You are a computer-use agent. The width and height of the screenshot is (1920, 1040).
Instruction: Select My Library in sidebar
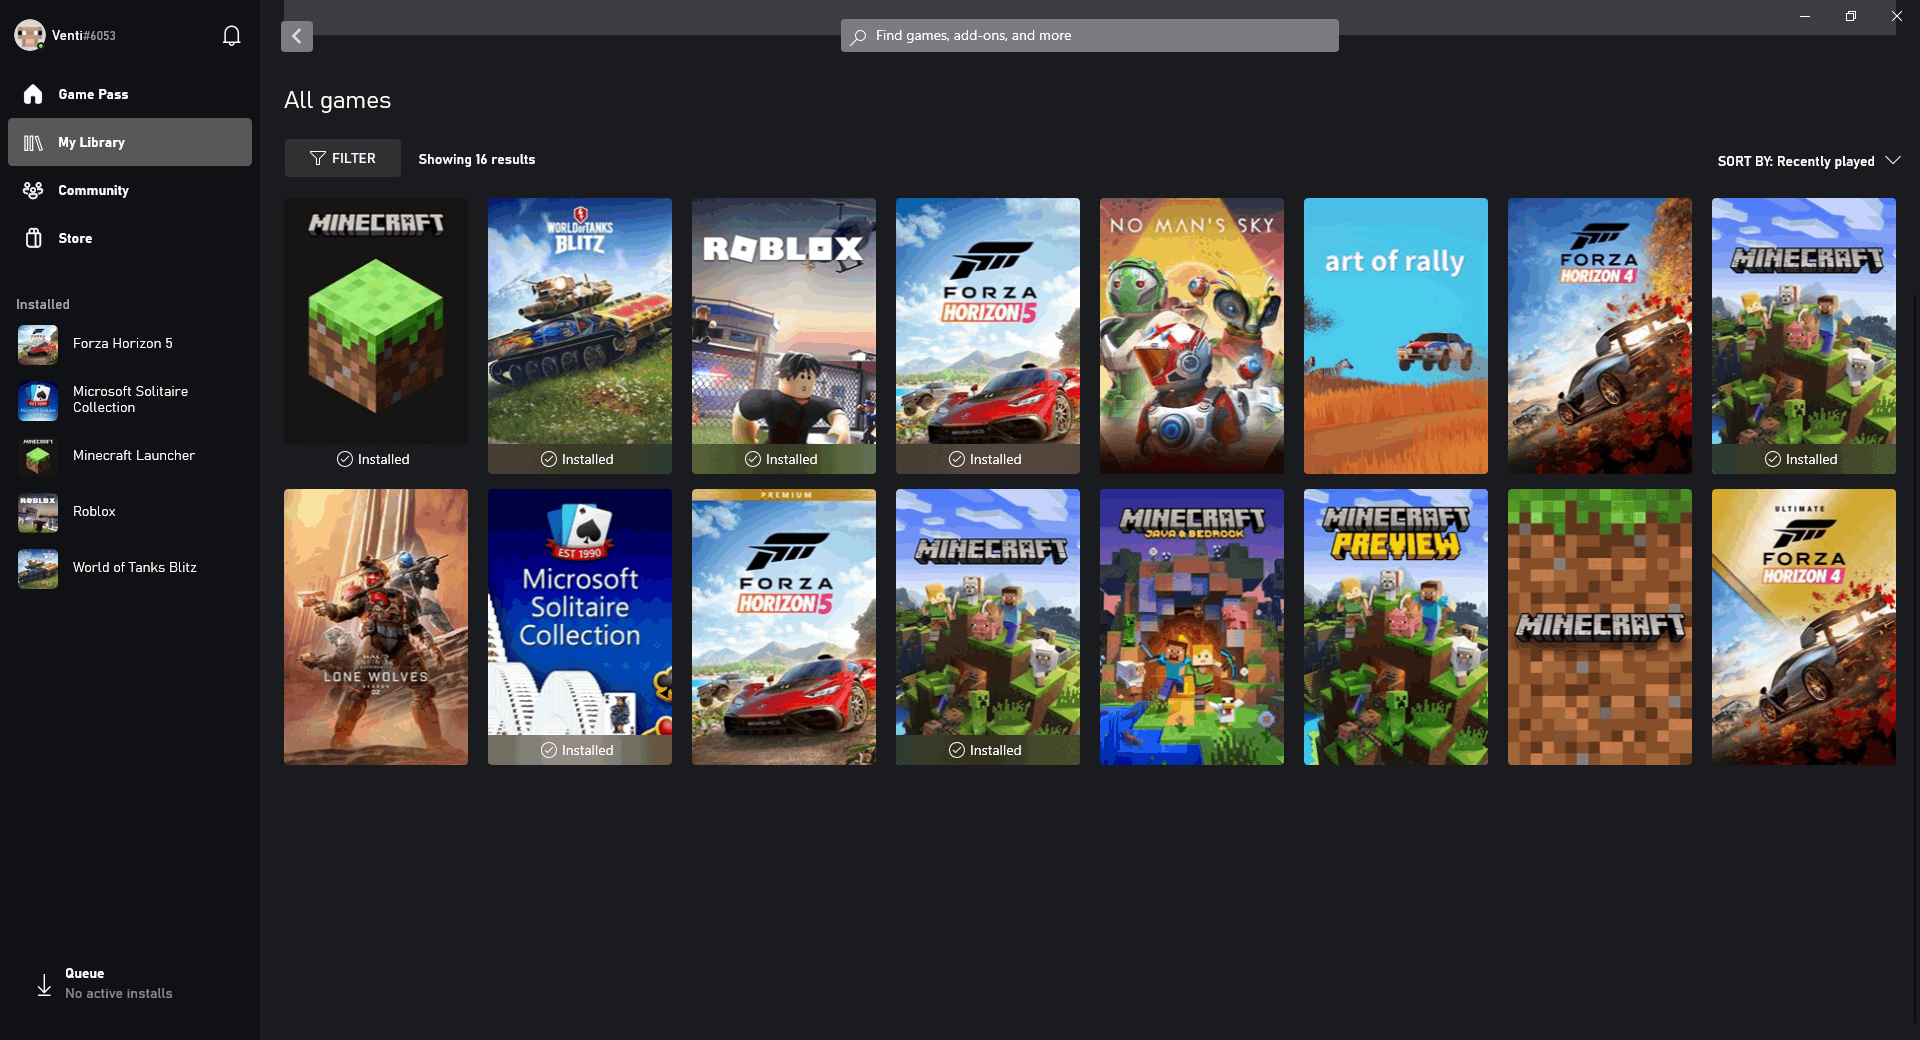[x=130, y=142]
